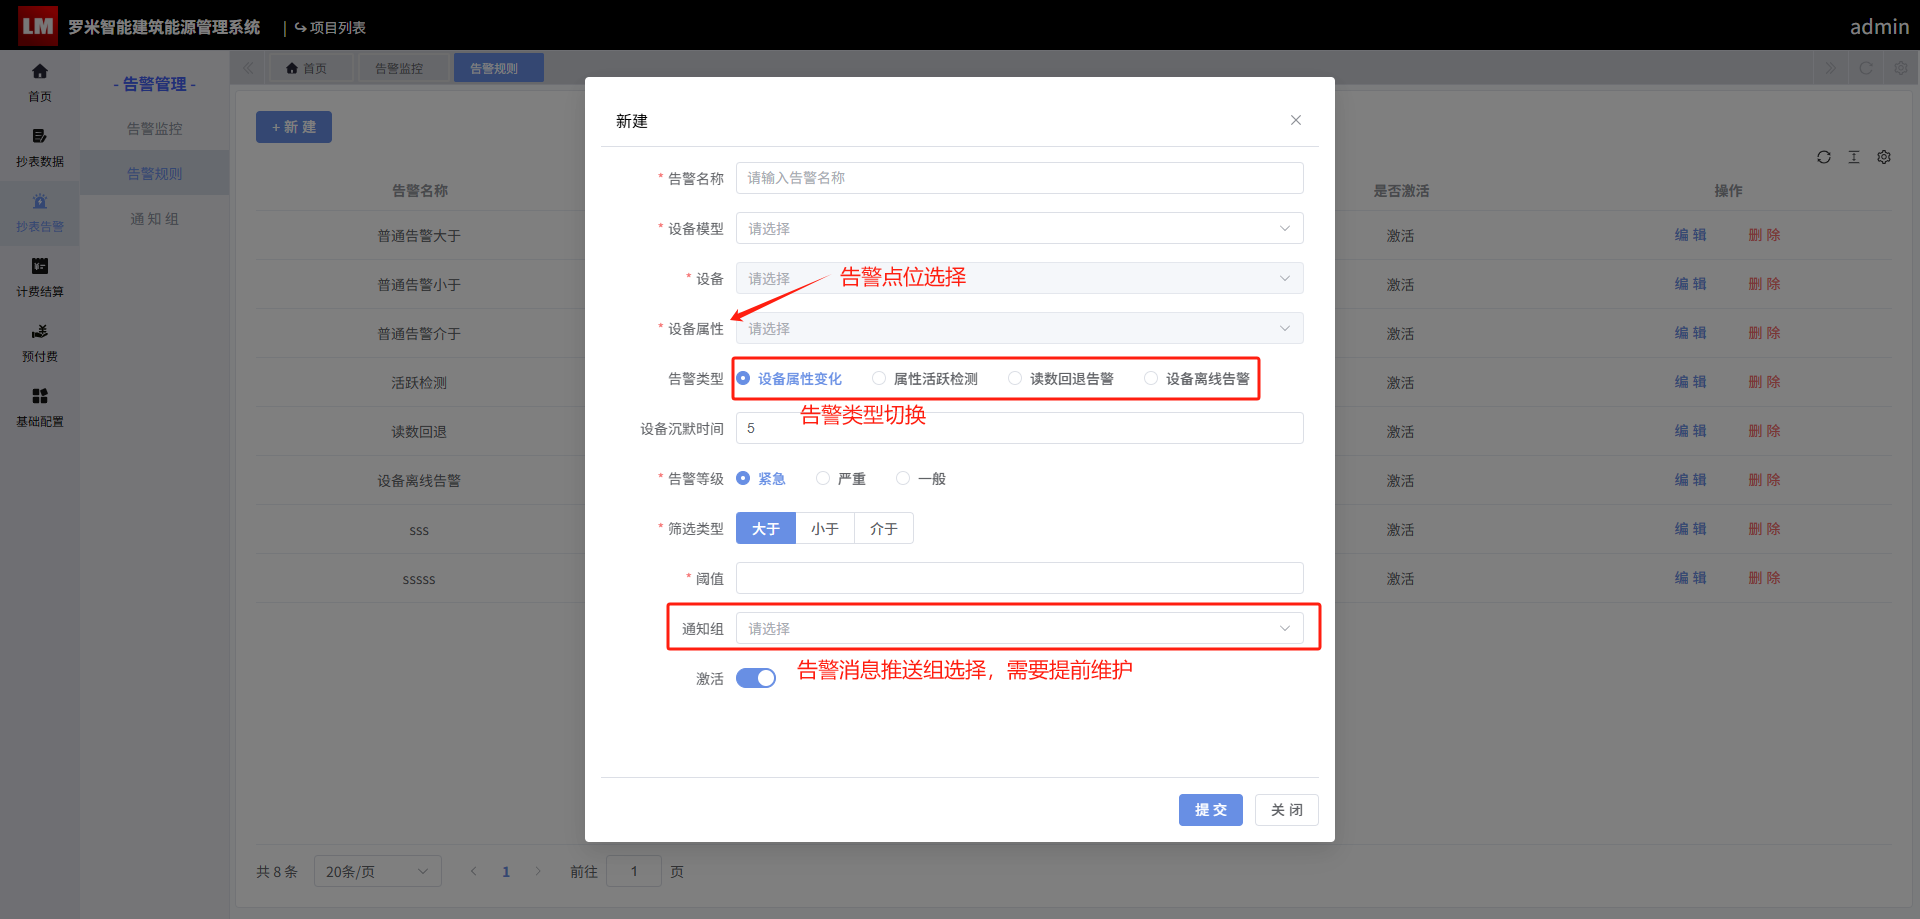
Task: Click 删除 for 设备离线告警 row
Action: click(x=1764, y=480)
